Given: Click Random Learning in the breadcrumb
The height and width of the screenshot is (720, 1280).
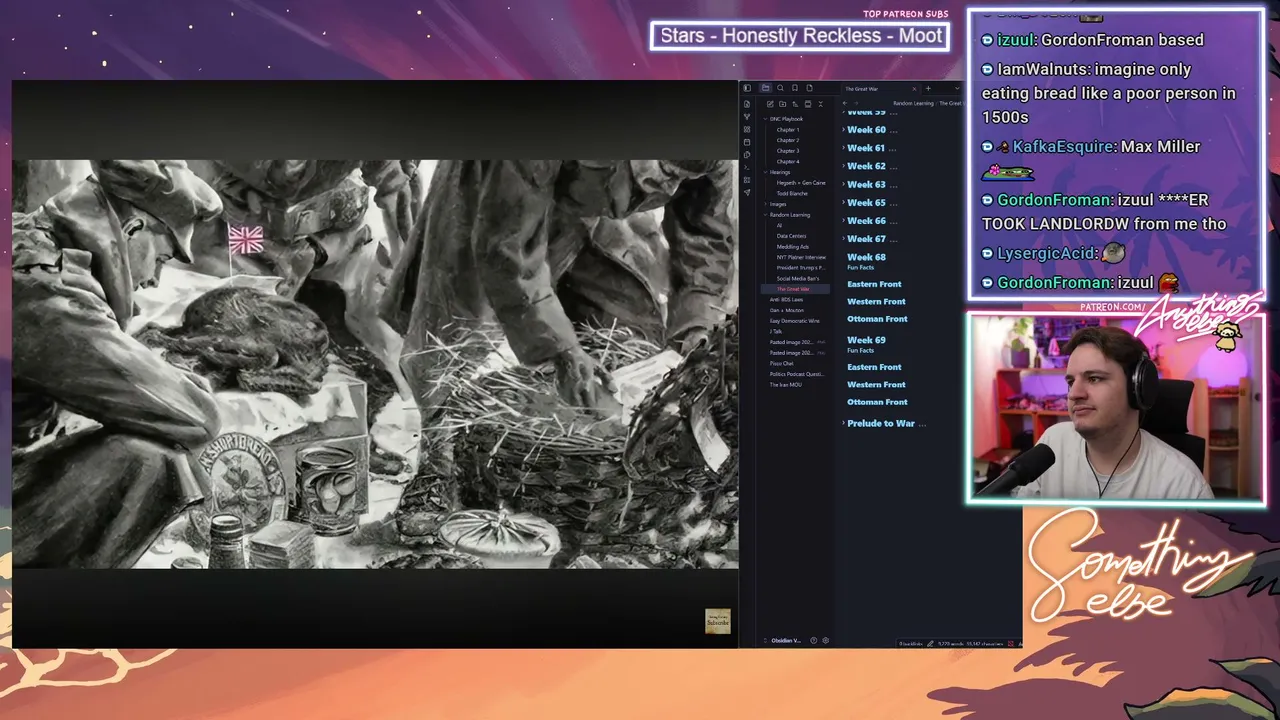Looking at the screenshot, I should 913,103.
